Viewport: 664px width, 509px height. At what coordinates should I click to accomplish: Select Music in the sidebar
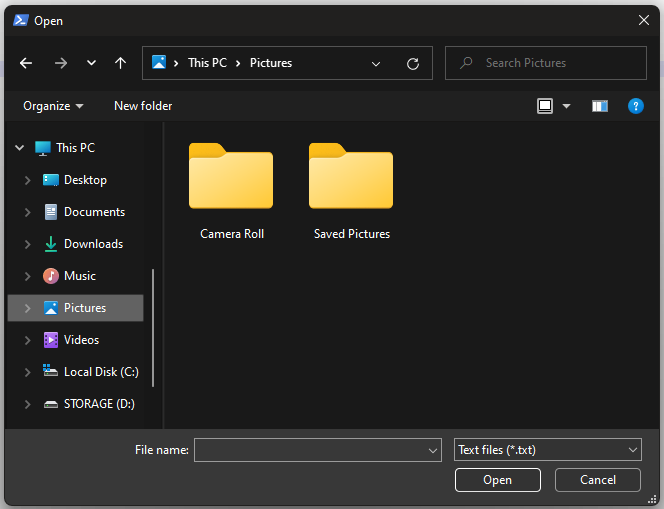[80, 276]
